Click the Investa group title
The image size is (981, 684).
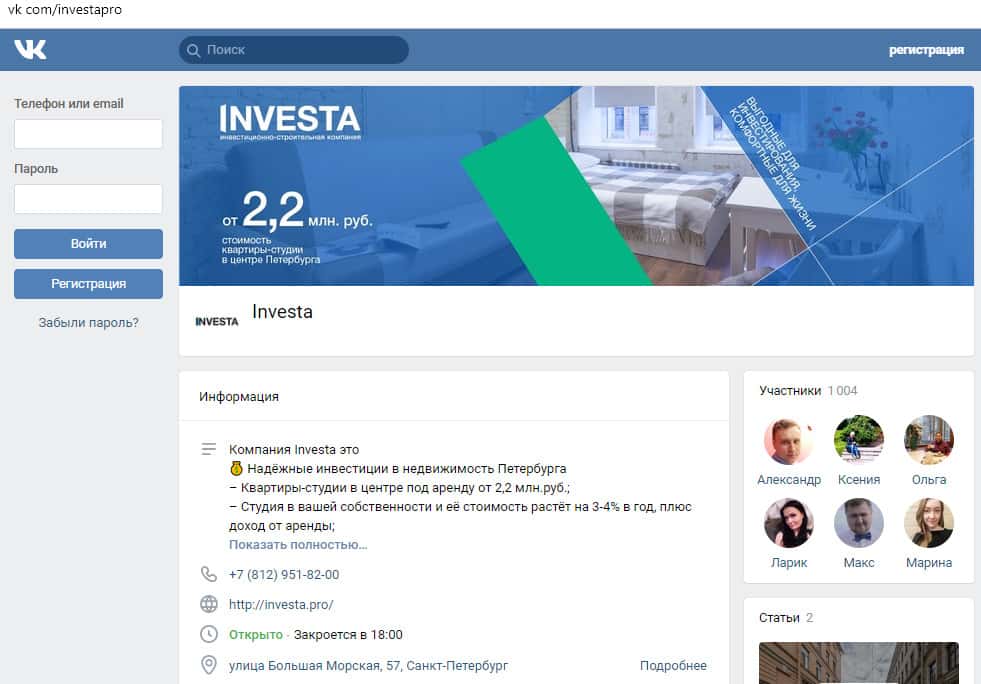click(x=282, y=312)
